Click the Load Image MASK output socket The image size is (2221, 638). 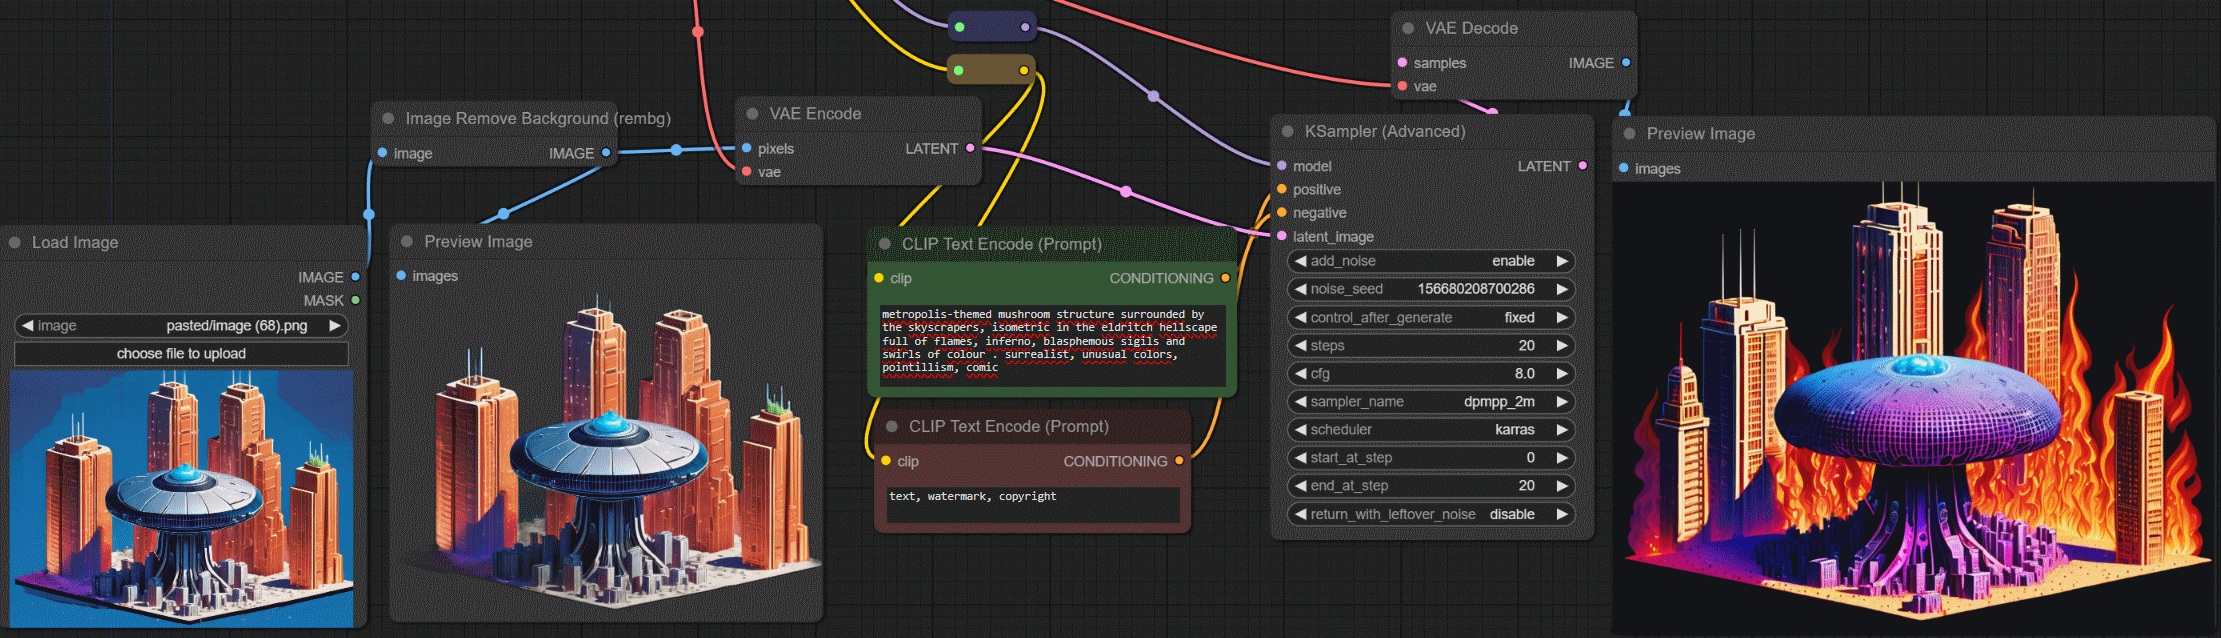click(355, 300)
